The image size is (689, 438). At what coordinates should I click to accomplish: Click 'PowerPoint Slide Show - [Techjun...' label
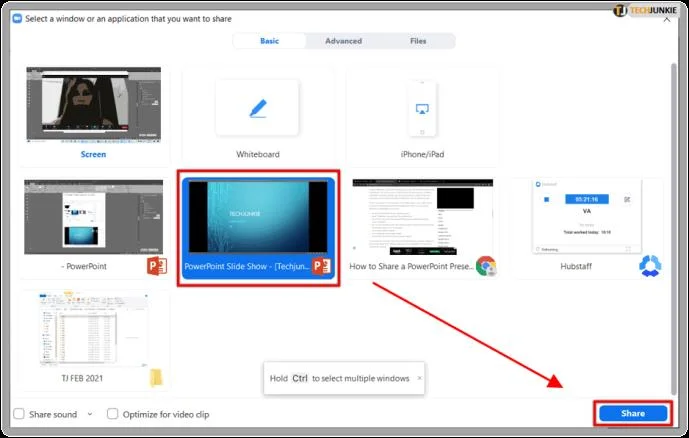point(247,266)
